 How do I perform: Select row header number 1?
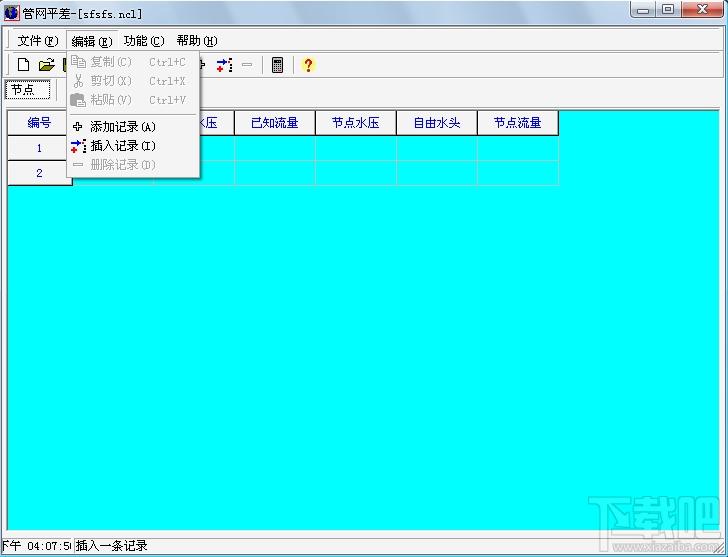[x=39, y=148]
